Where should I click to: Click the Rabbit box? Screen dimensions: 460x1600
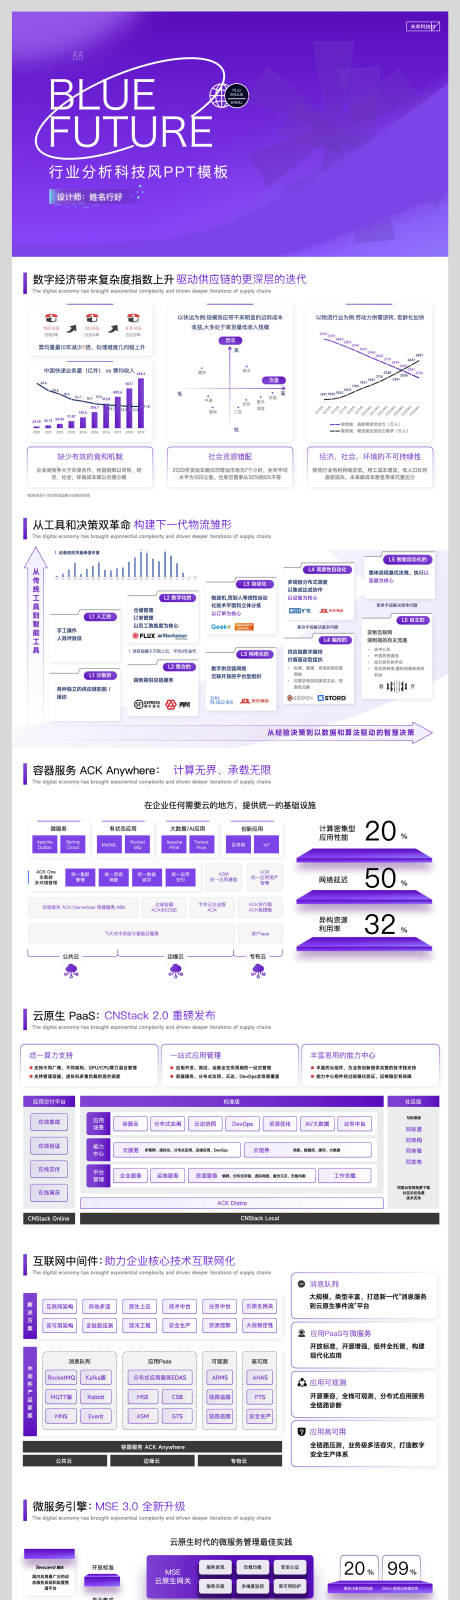coord(96,1397)
